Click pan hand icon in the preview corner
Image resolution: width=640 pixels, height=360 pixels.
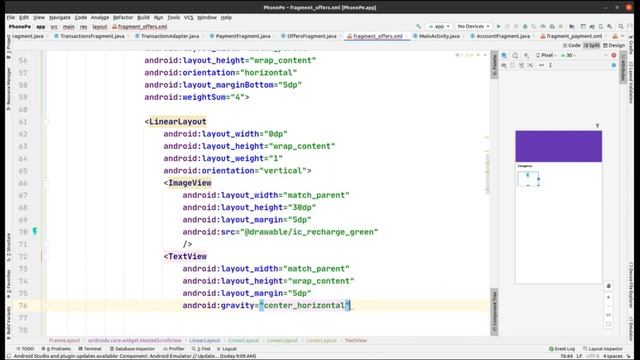click(608, 286)
